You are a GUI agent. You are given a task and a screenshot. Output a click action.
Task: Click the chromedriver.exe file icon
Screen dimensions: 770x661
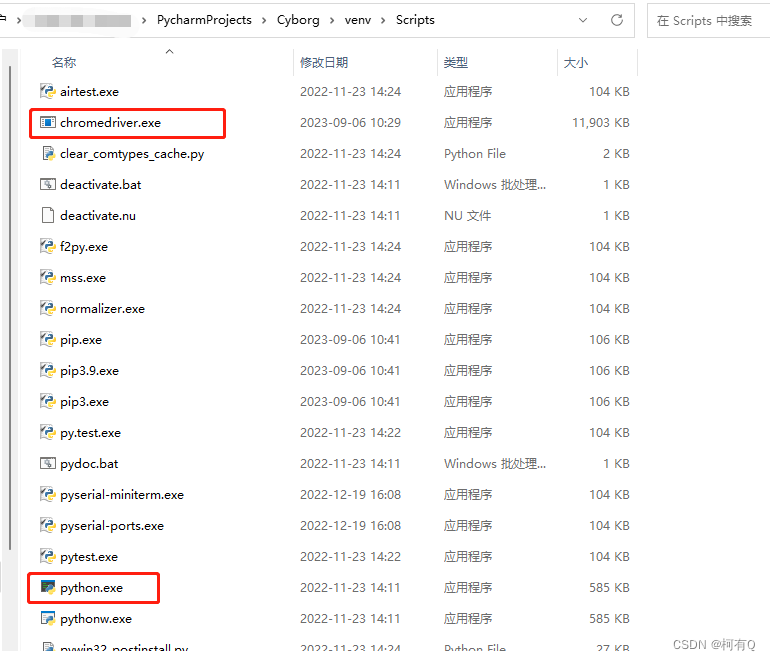click(48, 122)
